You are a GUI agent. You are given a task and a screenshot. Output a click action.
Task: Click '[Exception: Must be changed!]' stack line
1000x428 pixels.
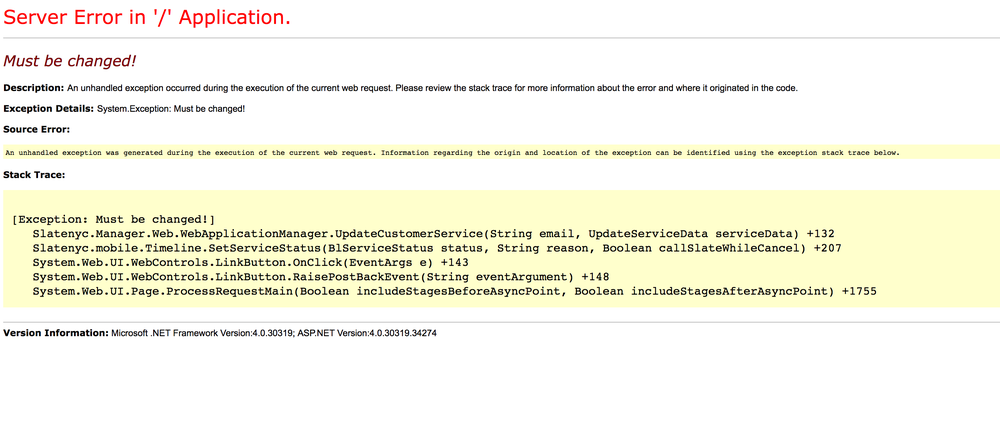pos(114,219)
